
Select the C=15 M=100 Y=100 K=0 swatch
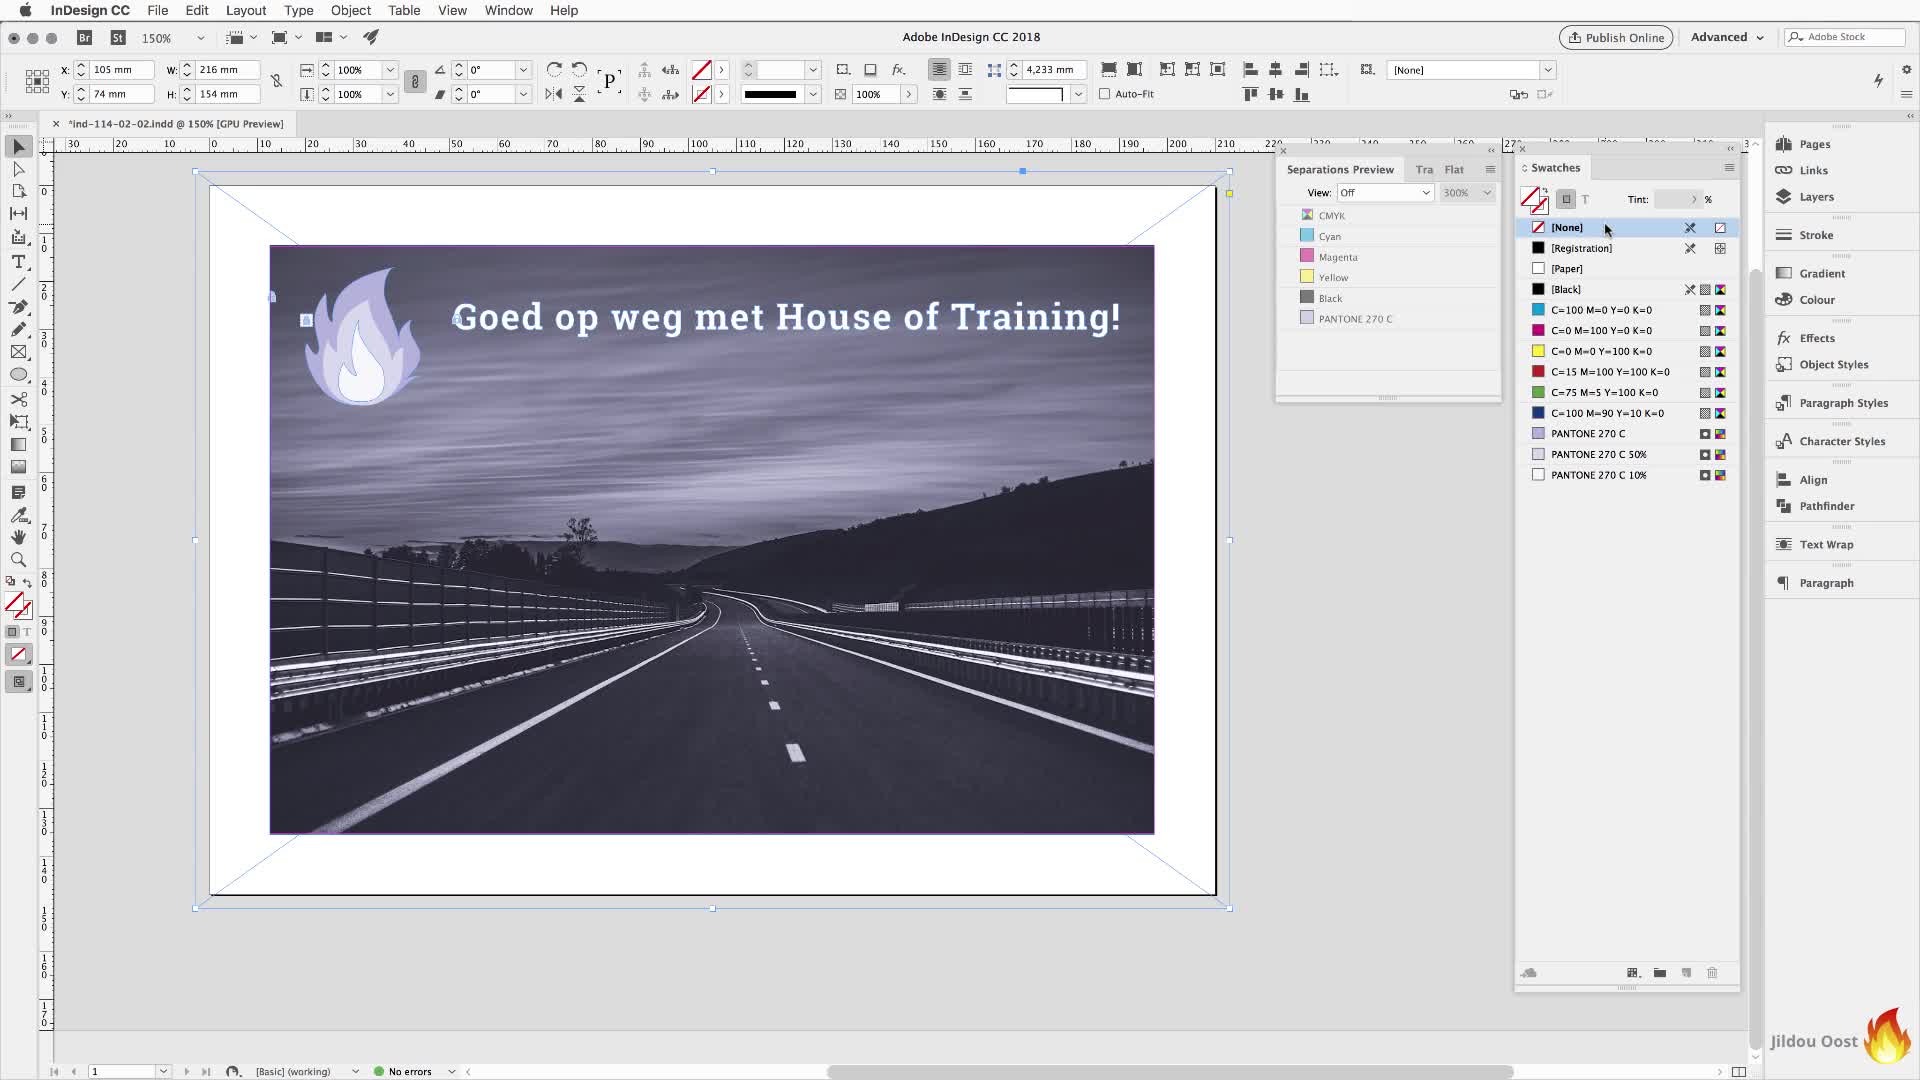(1627, 372)
